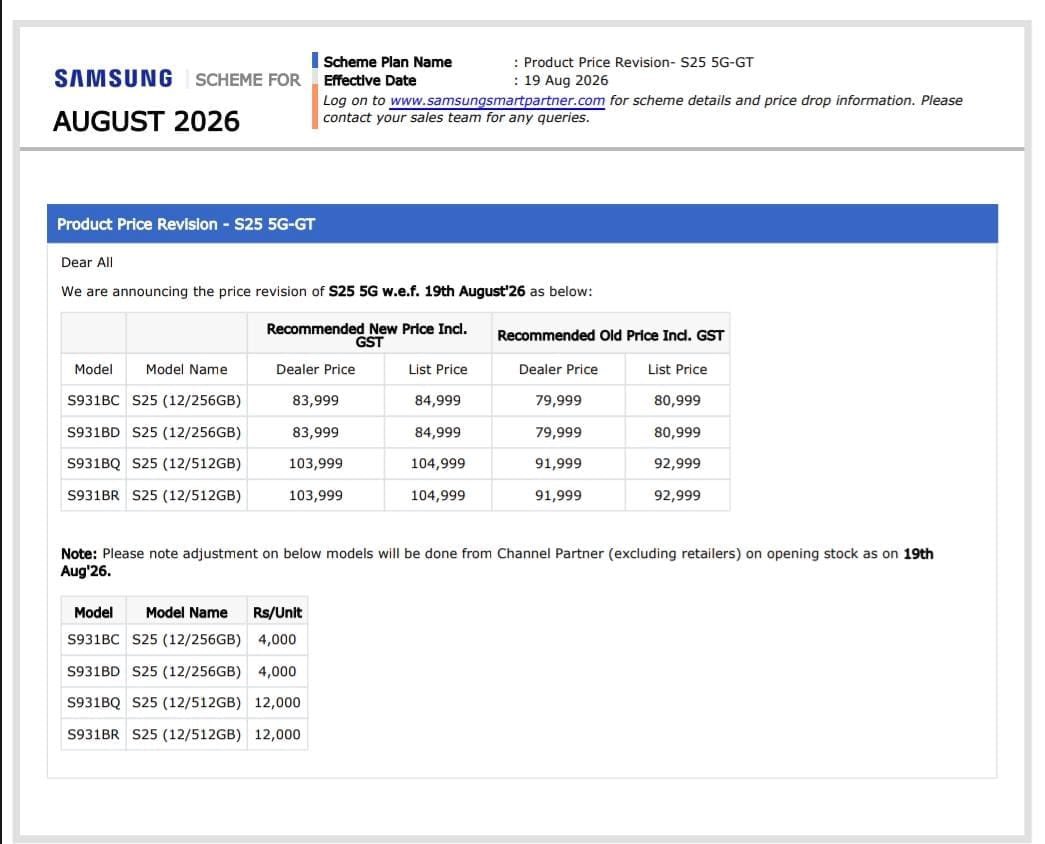Select new dealer price 103,999 for S931BQ

click(316, 463)
